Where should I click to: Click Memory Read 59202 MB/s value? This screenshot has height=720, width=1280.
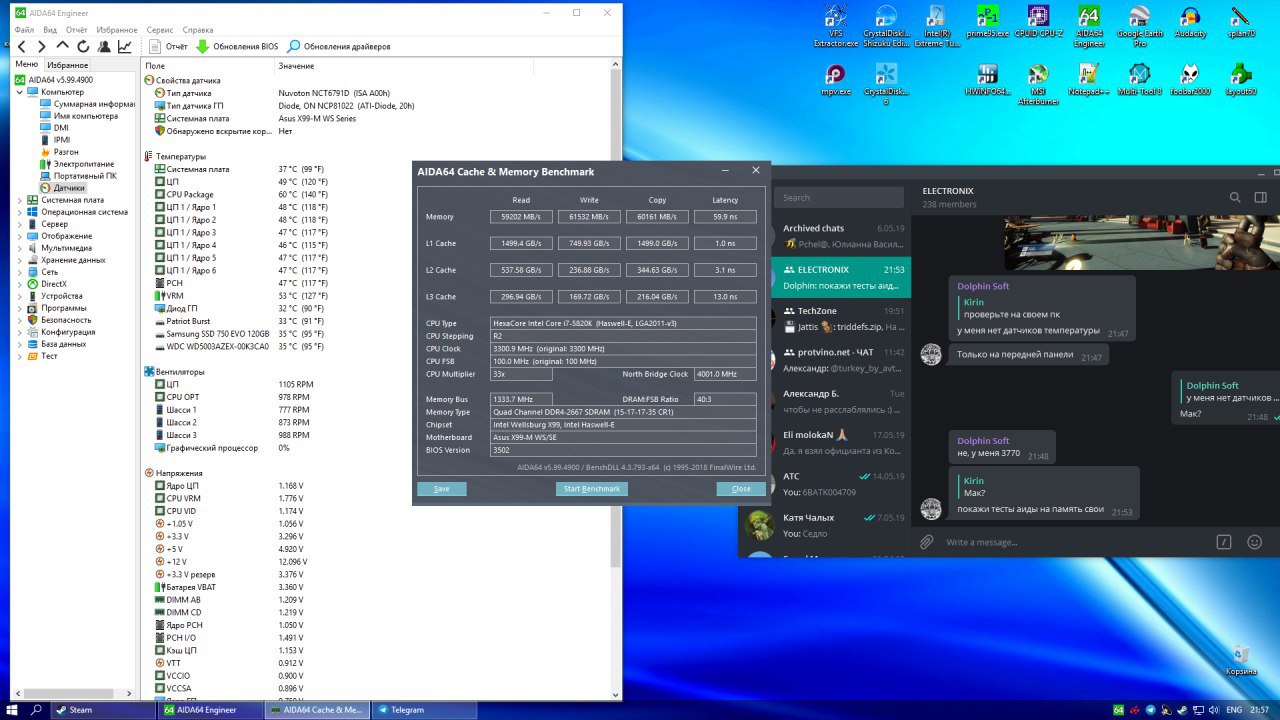(x=521, y=217)
